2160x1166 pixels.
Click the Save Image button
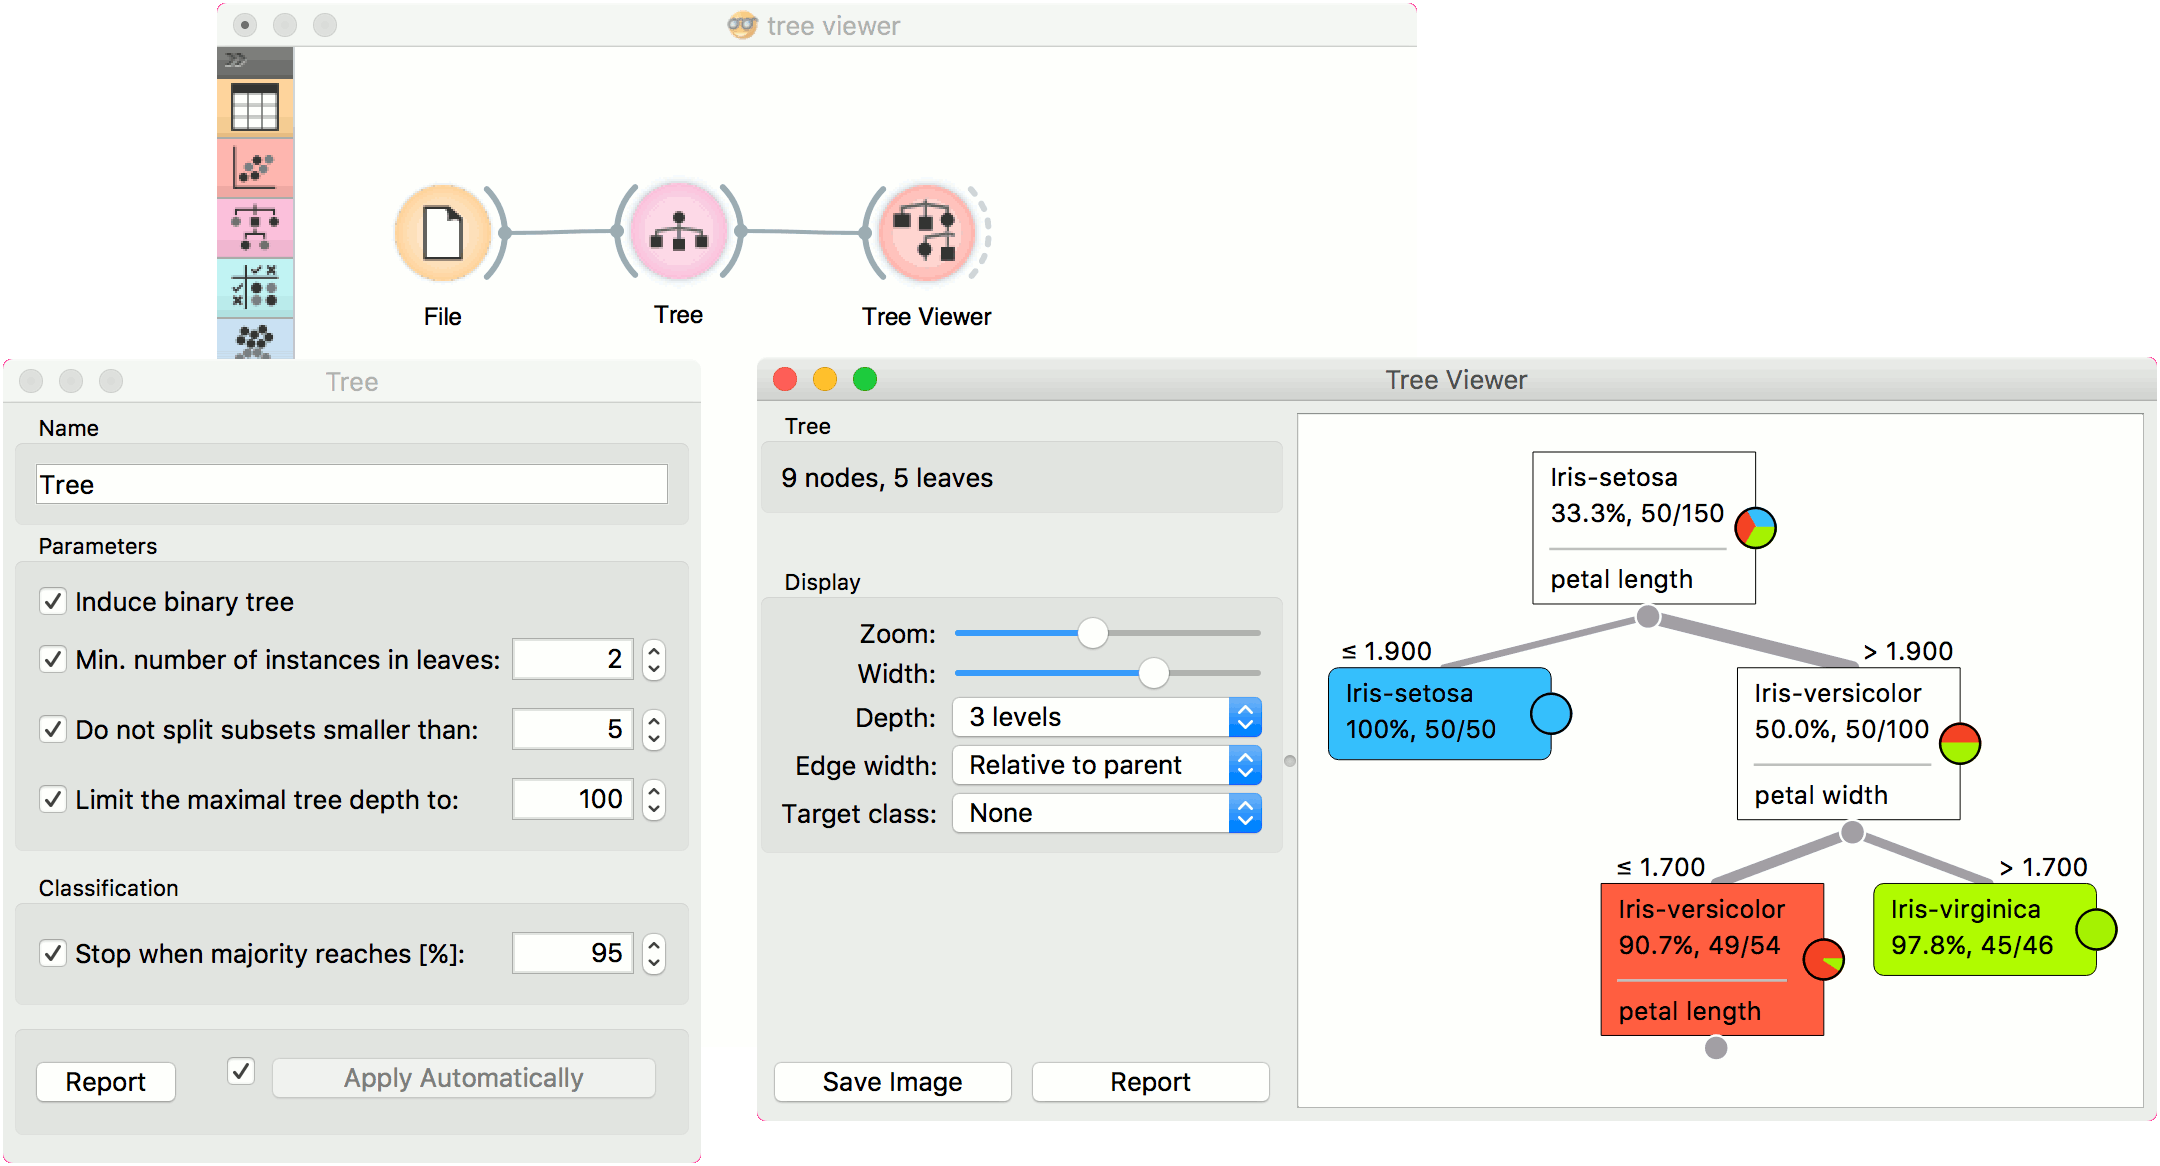coord(892,1082)
